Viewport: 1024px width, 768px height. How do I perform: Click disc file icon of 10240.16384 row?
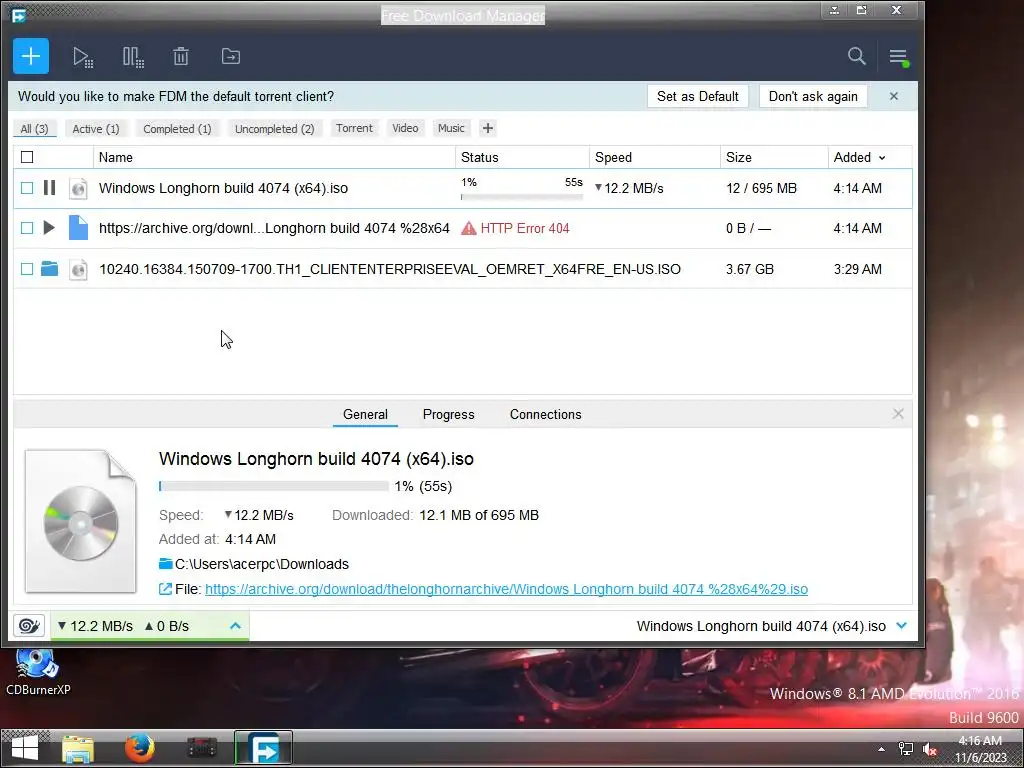click(78, 269)
